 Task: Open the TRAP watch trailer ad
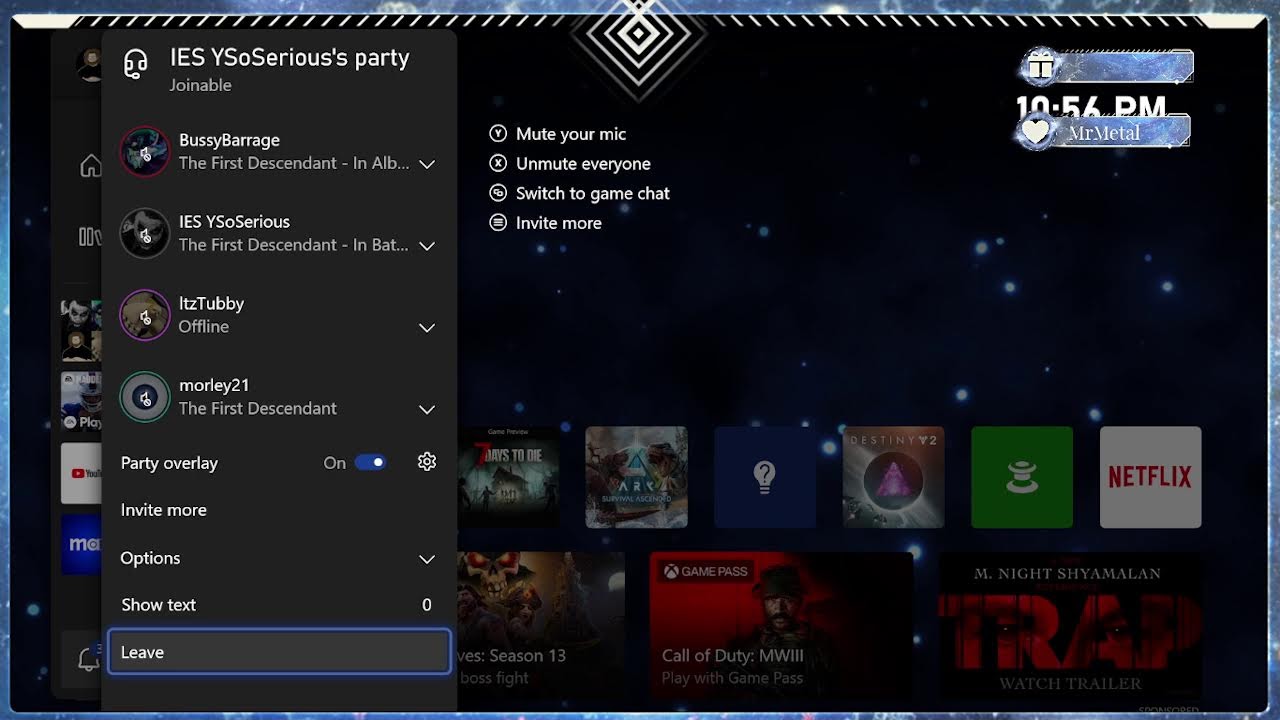point(1070,625)
